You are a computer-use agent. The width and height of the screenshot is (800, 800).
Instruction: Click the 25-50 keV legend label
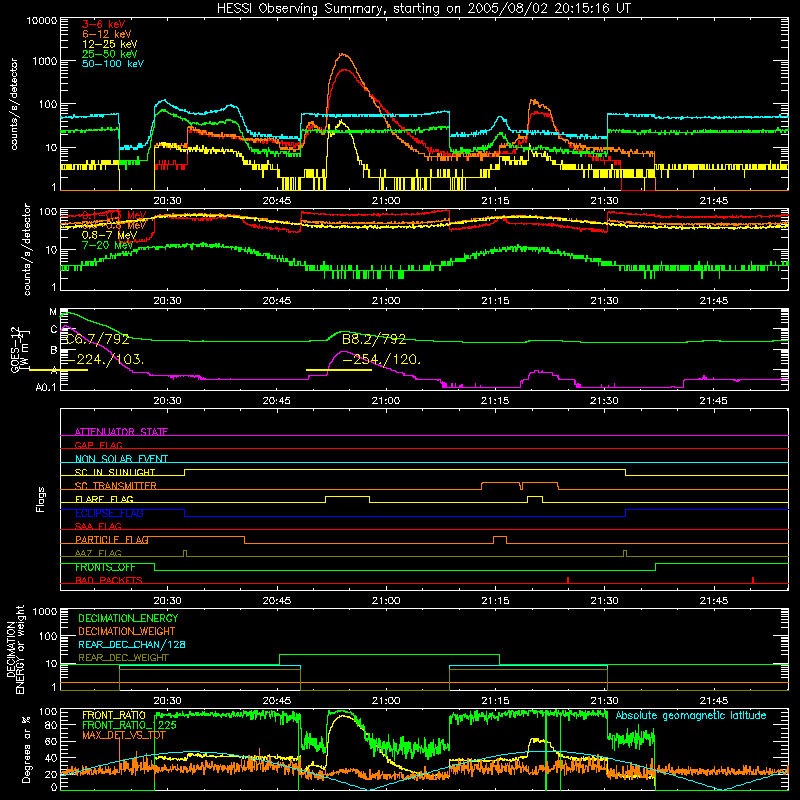coord(109,54)
